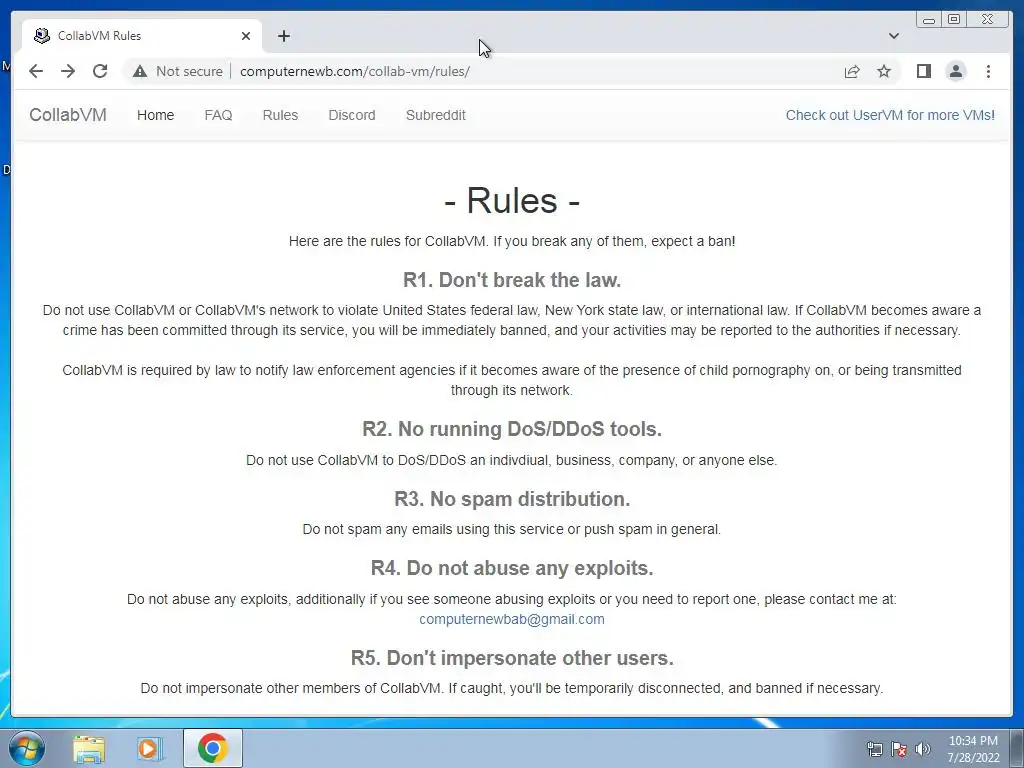Open the Chrome side panel
Screen dimensions: 1024x768
point(923,71)
